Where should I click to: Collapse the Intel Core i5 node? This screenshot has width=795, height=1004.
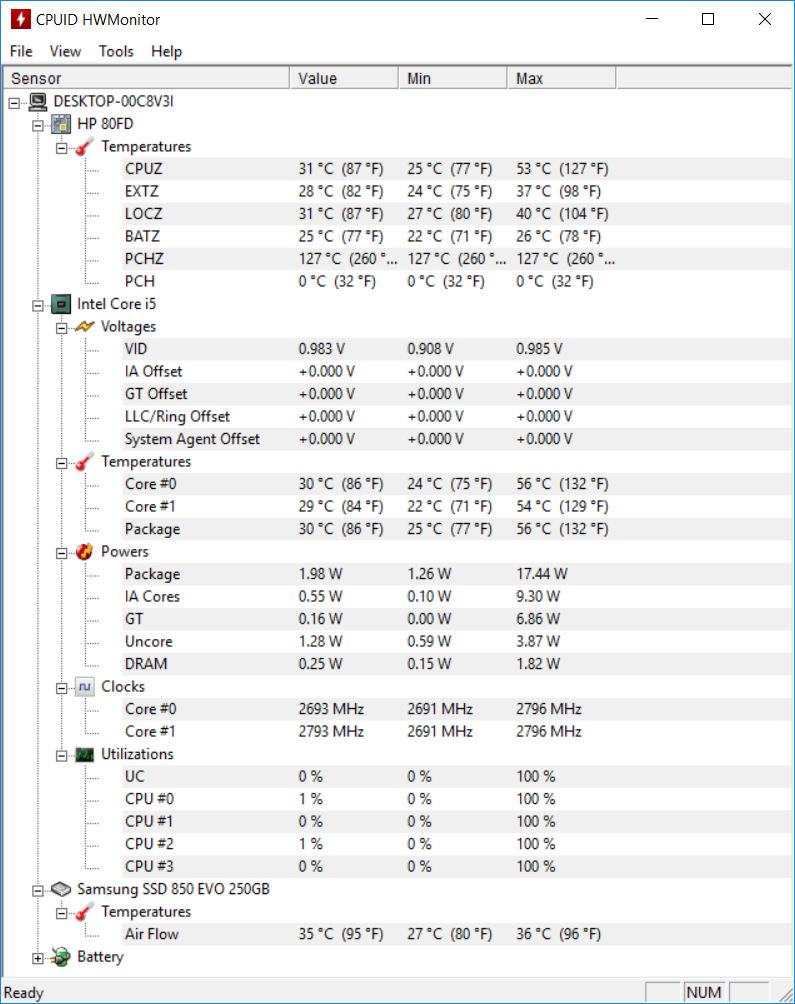pyautogui.click(x=38, y=306)
